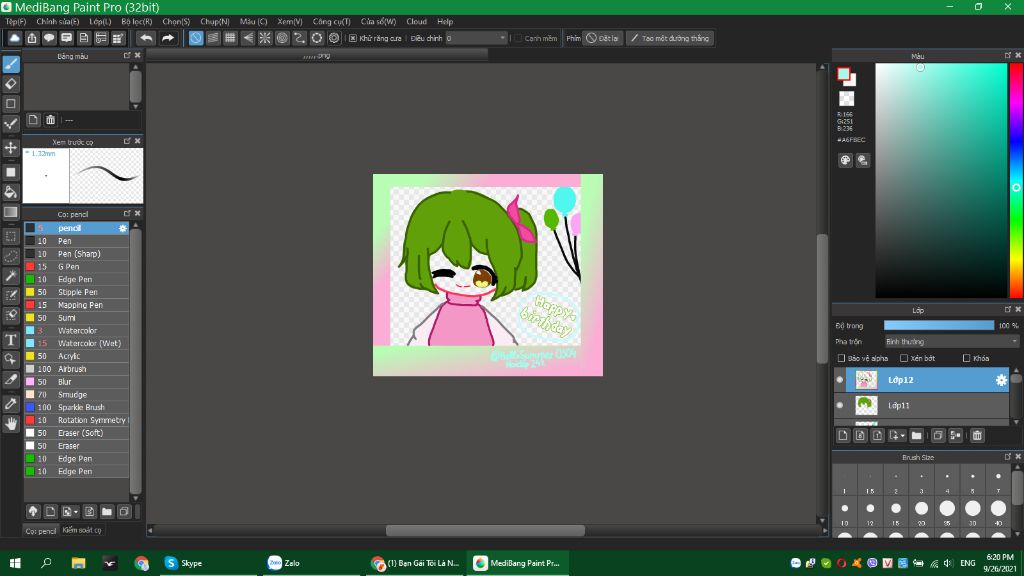1024x576 pixels.
Task: Hide the Lớp11 layer
Action: click(840, 405)
